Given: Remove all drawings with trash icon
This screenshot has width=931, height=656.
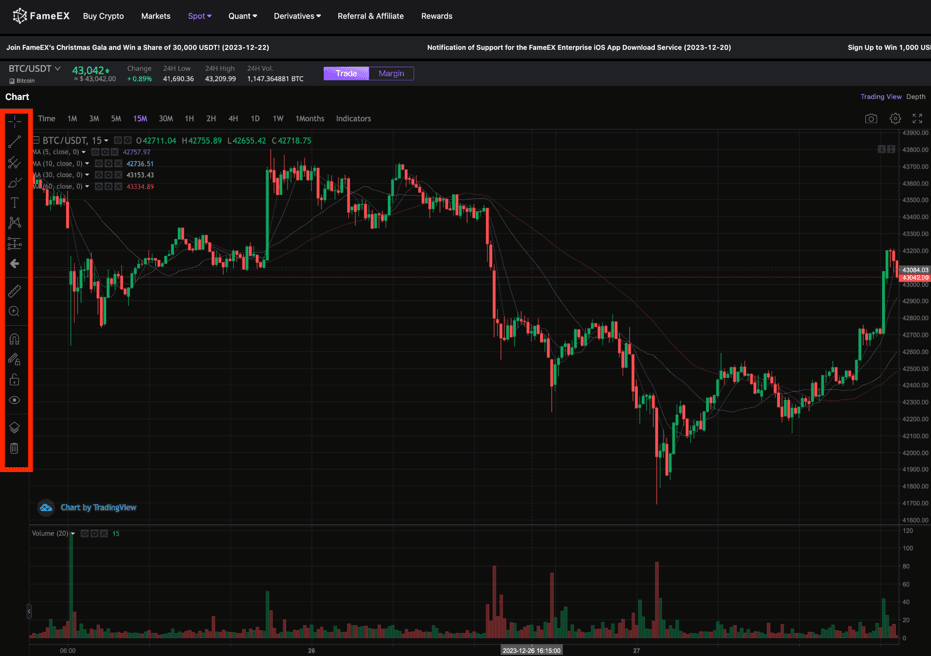Looking at the screenshot, I should tap(15, 449).
